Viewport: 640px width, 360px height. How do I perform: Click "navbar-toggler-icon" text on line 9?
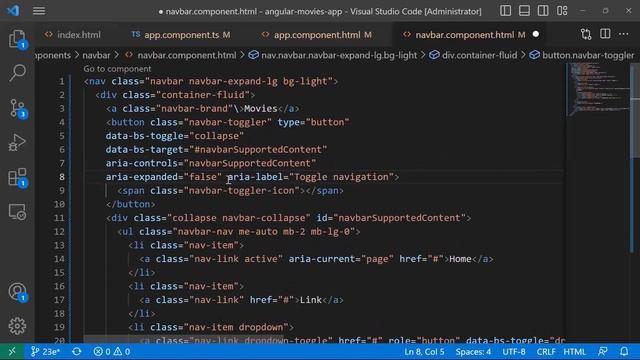(242, 191)
